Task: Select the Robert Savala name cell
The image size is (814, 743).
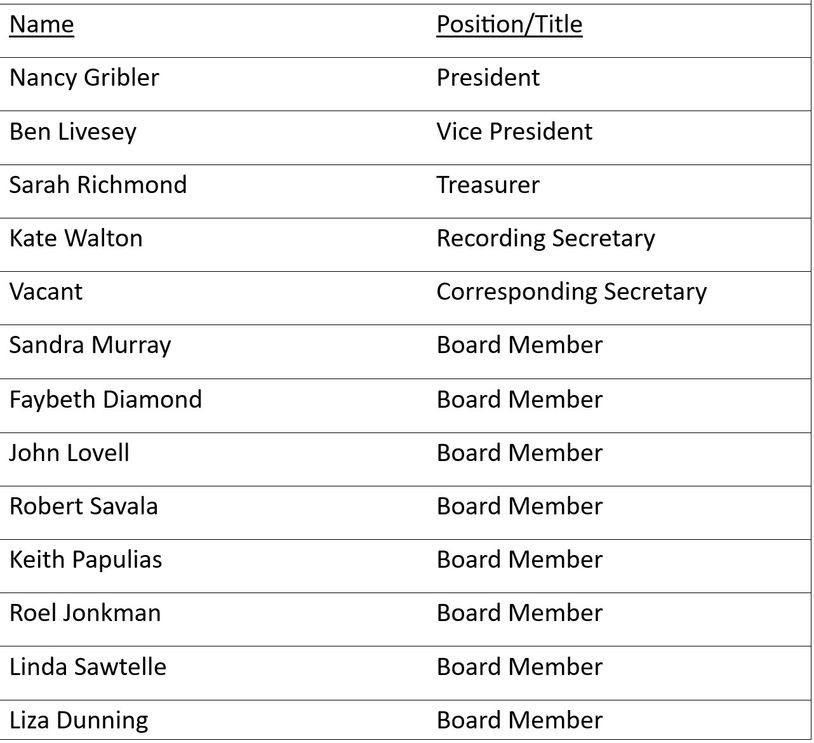Action: click(x=83, y=506)
